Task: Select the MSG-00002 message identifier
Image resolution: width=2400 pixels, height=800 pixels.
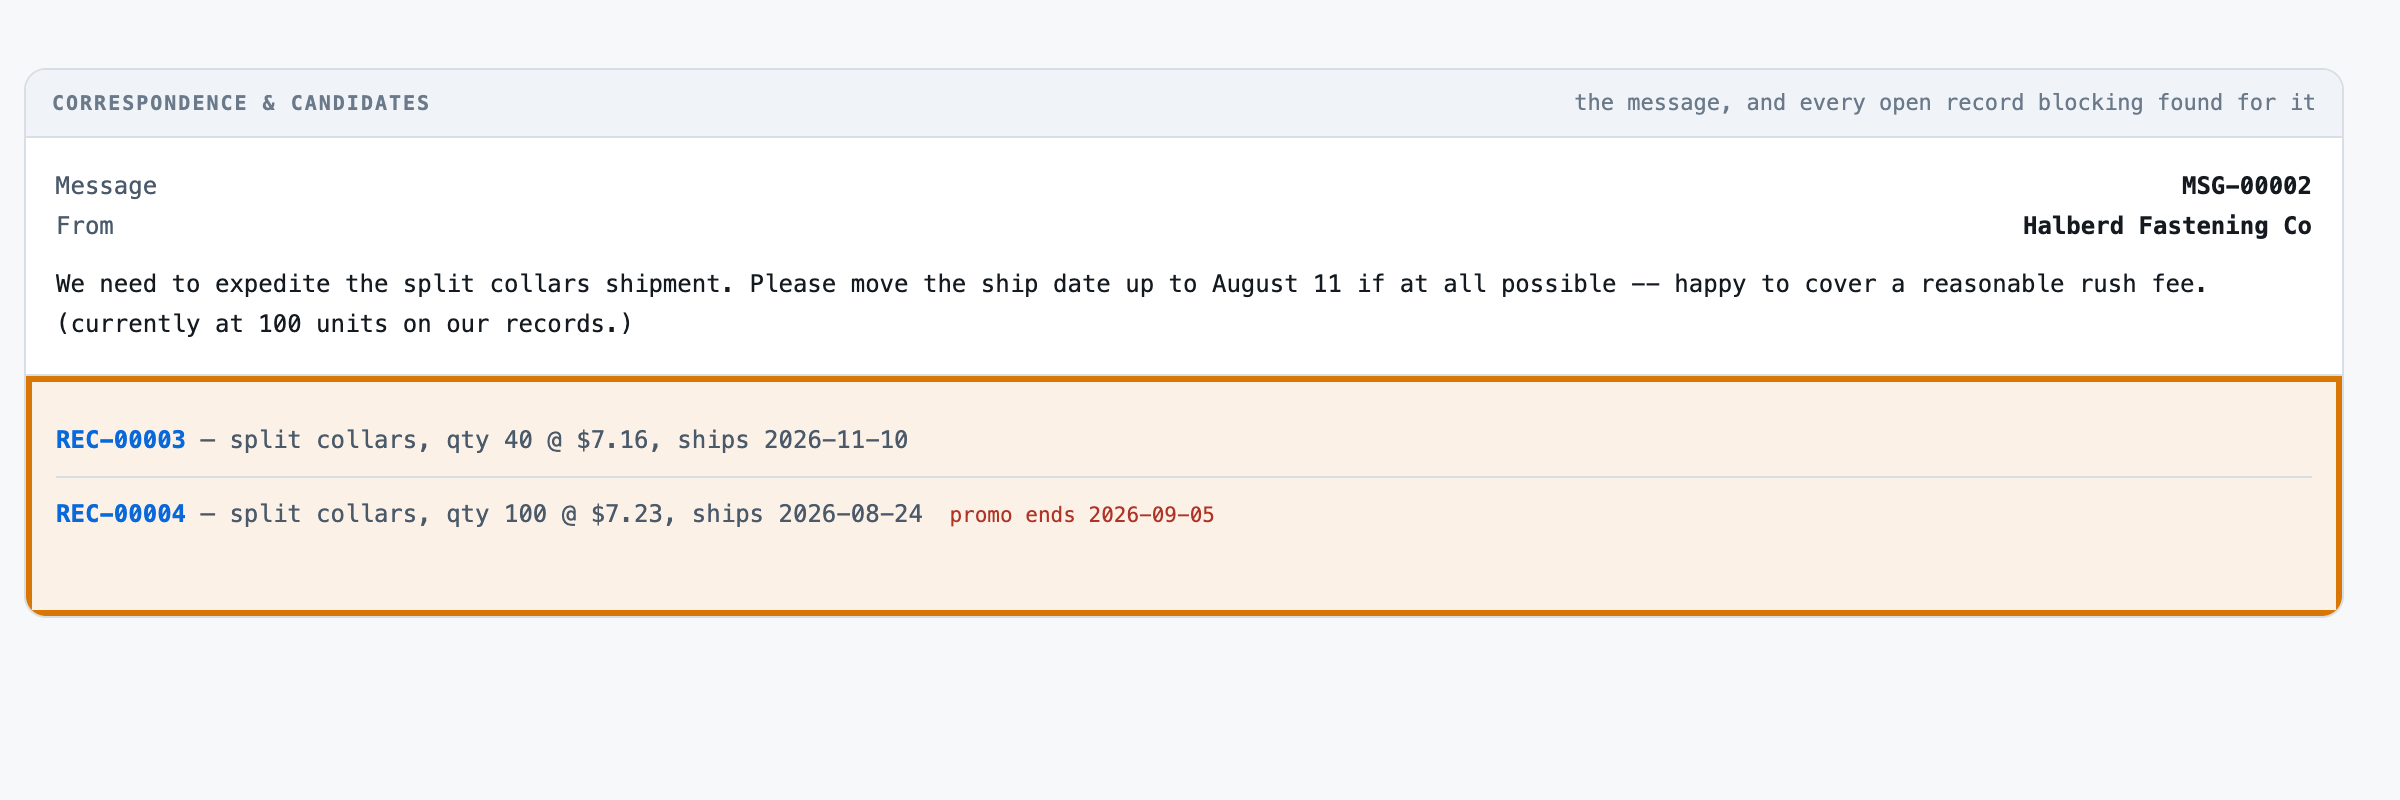Action: pyautogui.click(x=2246, y=186)
